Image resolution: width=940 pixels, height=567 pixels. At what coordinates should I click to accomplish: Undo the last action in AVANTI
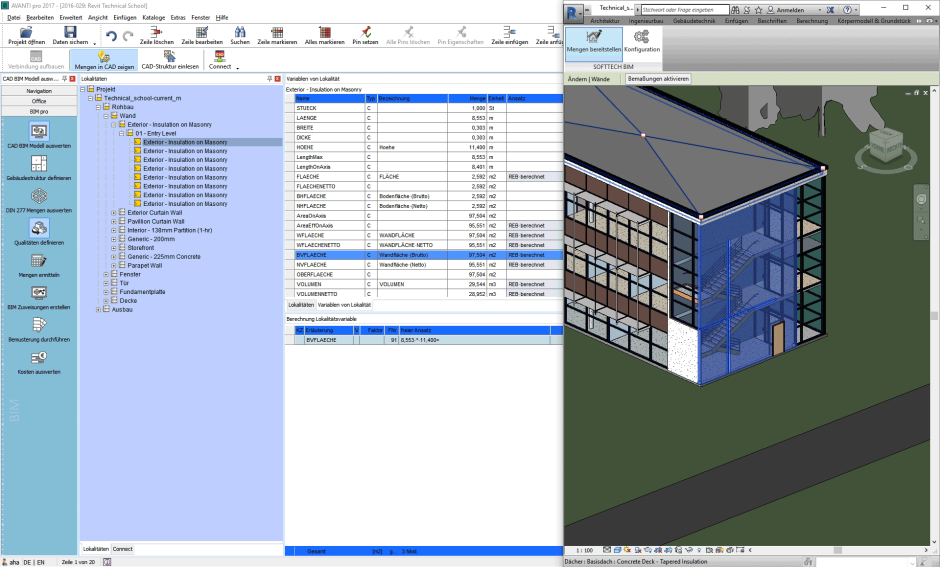click(x=111, y=36)
